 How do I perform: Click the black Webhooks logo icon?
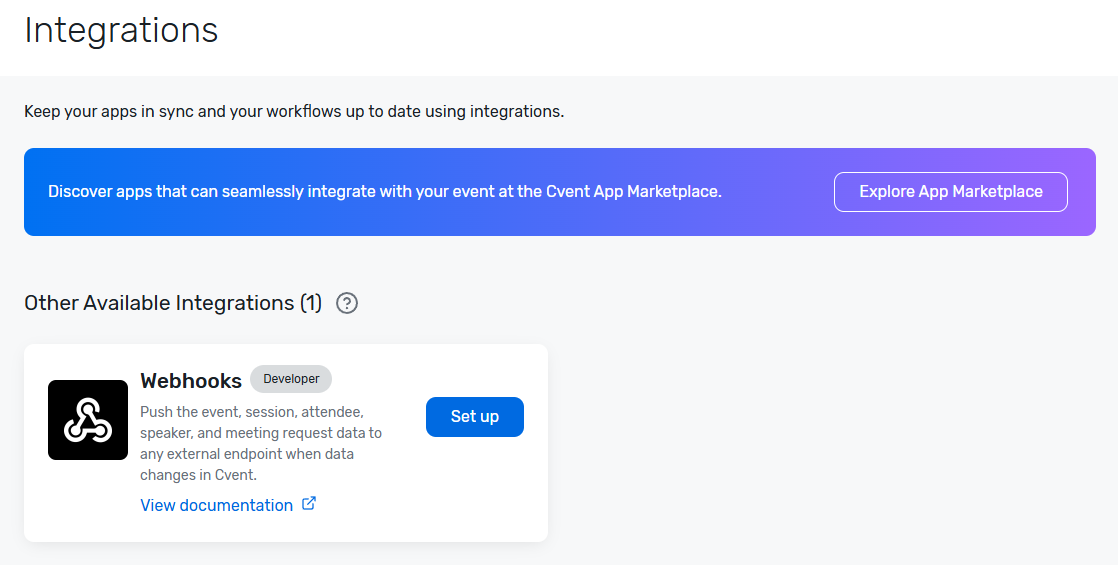[x=88, y=419]
